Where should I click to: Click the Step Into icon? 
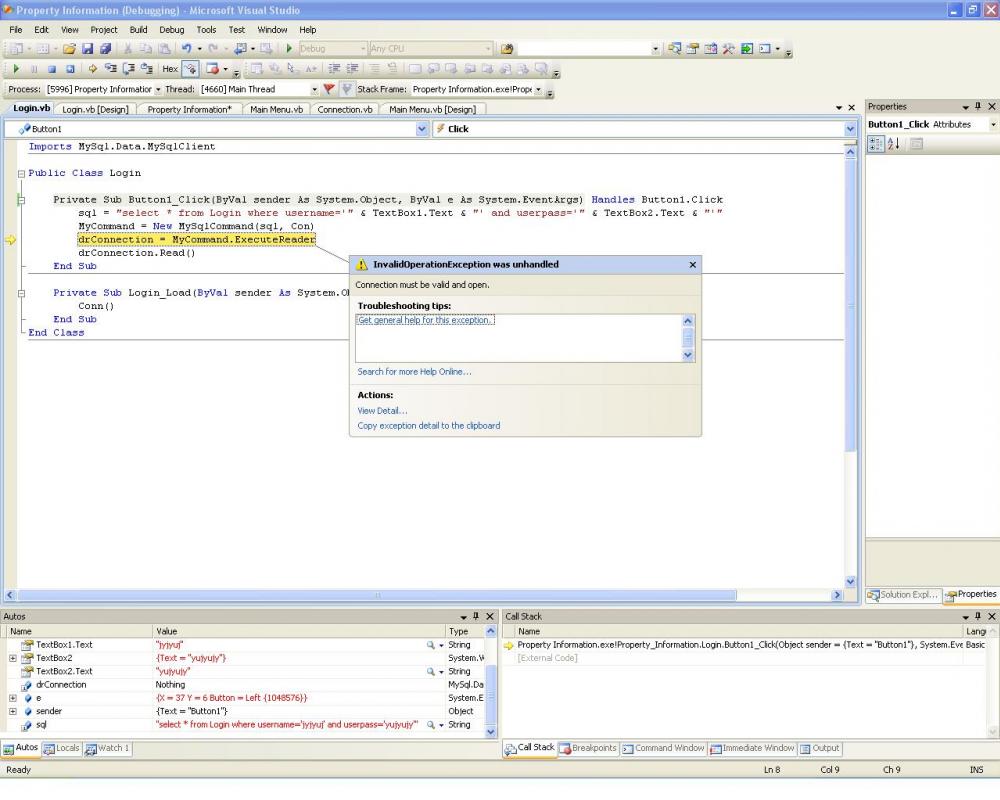(x=110, y=69)
